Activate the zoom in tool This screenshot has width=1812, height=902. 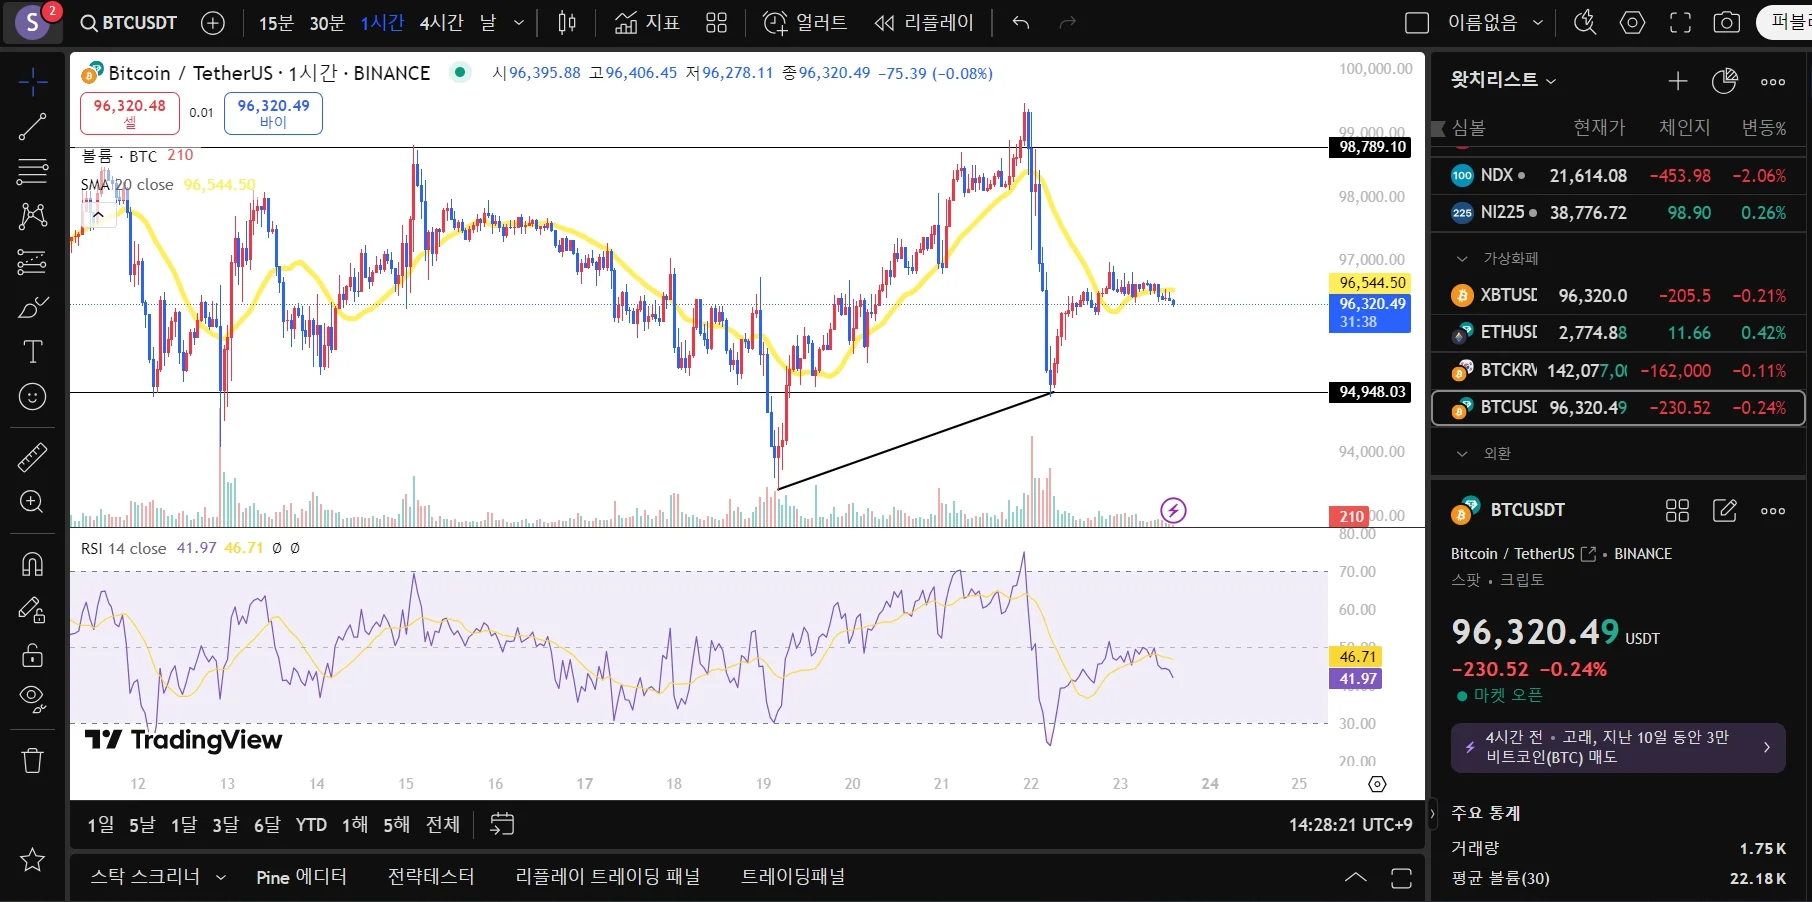32,502
